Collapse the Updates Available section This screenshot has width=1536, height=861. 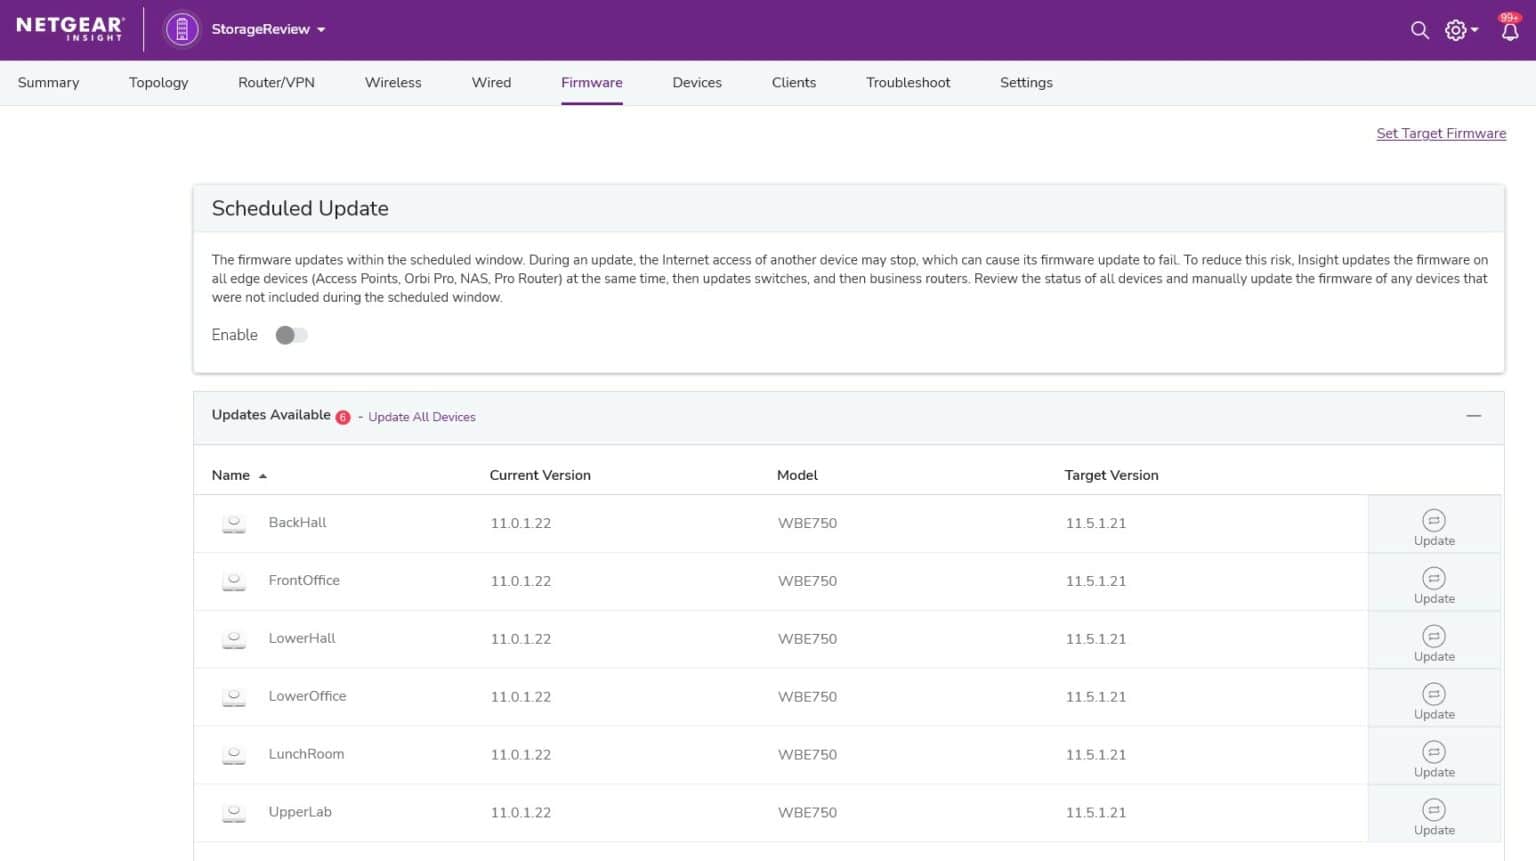point(1473,415)
